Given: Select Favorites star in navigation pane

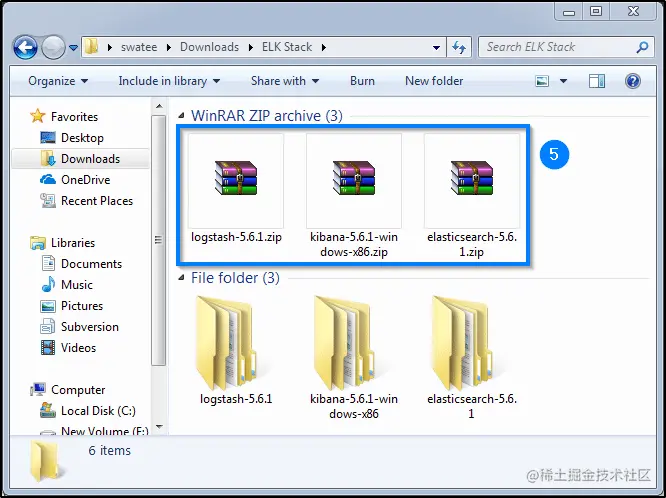Looking at the screenshot, I should coord(38,116).
